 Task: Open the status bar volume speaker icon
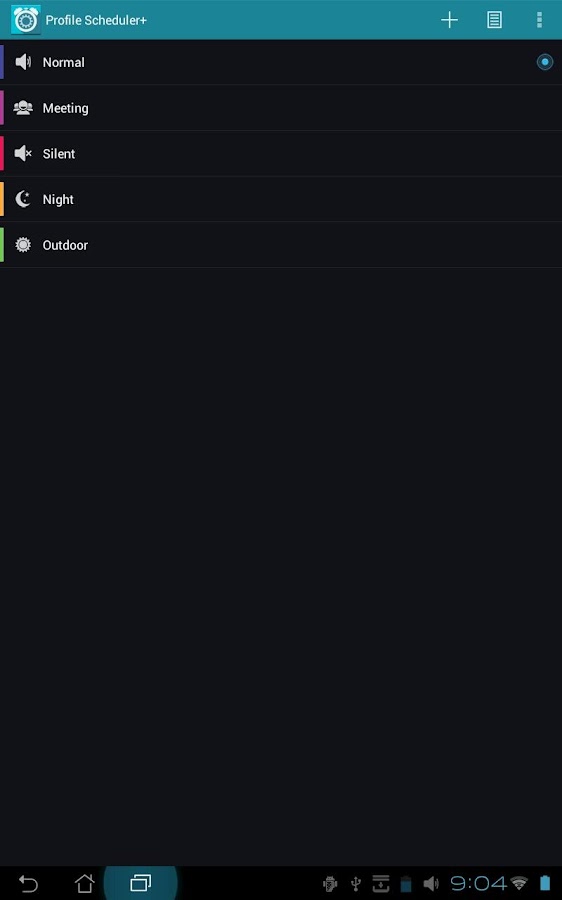[x=431, y=884]
